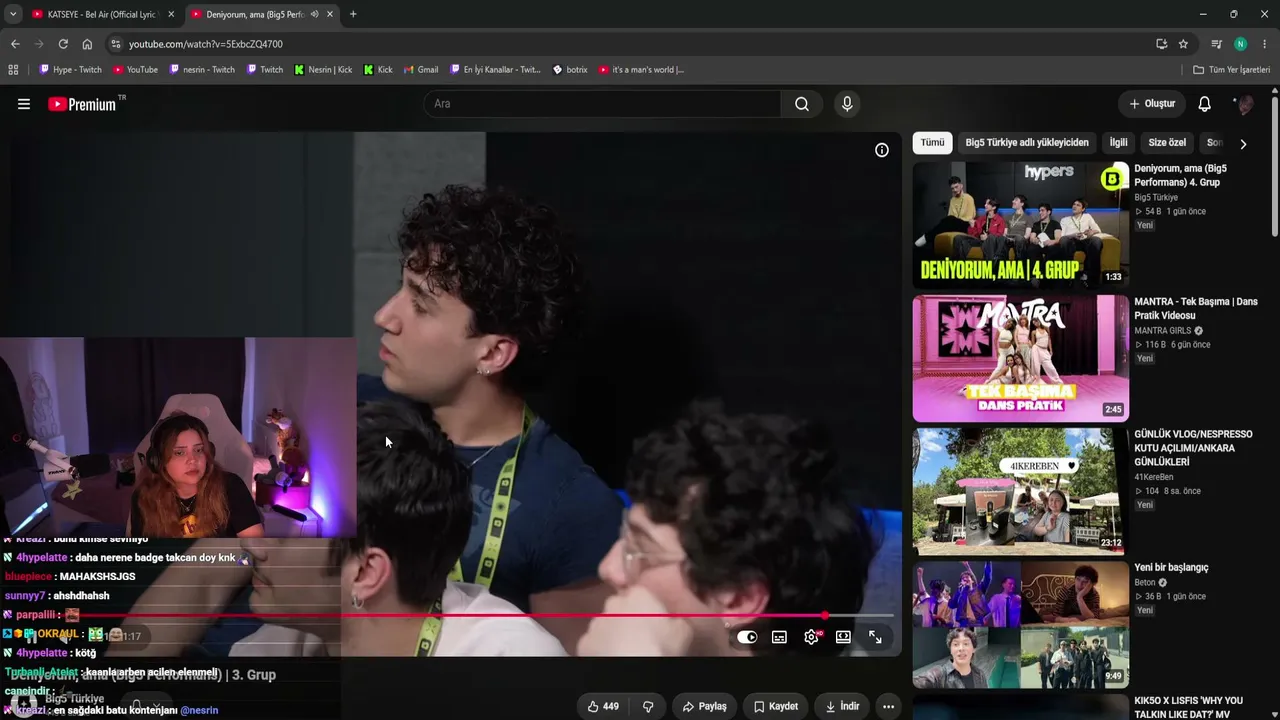Open the Chrome profile avatar
1280x720 pixels.
click(1240, 44)
